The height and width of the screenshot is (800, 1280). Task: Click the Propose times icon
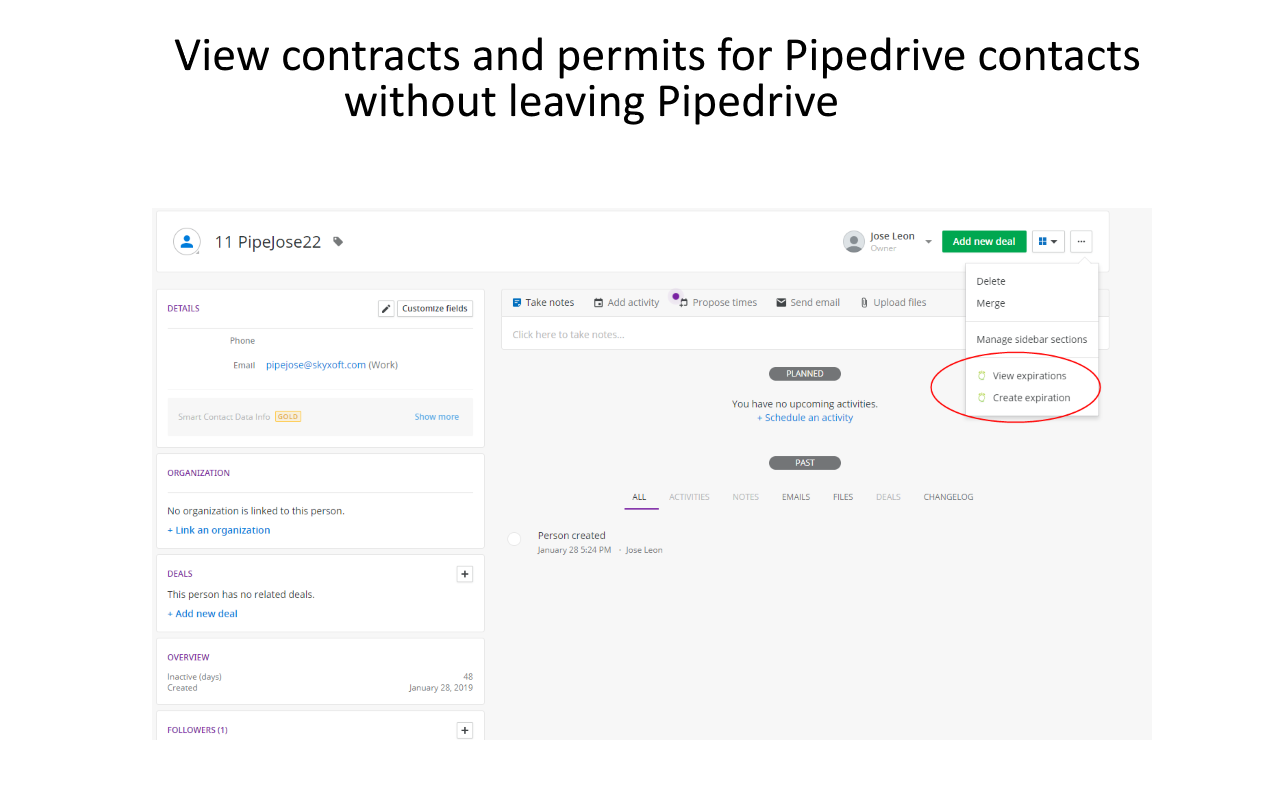point(680,301)
